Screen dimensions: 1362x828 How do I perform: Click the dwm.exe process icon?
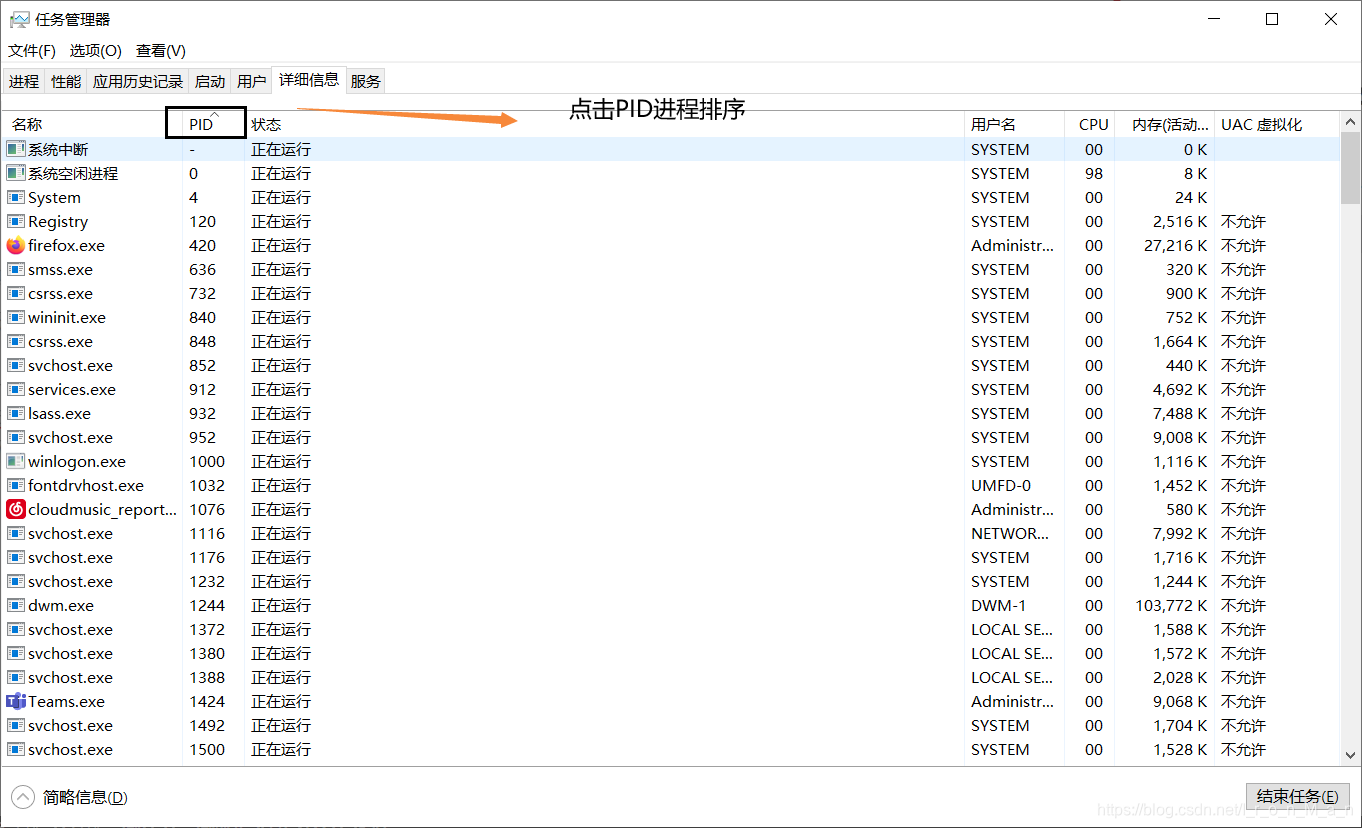15,605
